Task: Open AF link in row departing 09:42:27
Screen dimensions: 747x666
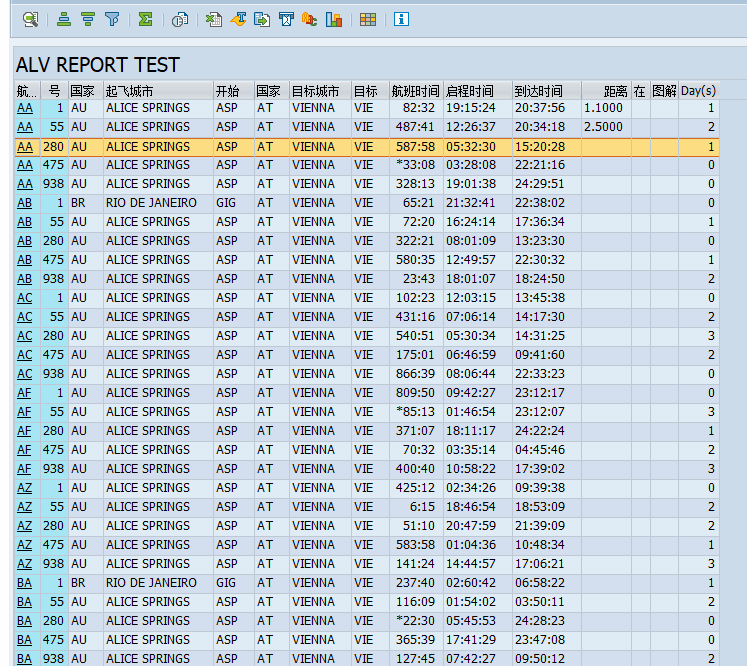Action: [24, 393]
